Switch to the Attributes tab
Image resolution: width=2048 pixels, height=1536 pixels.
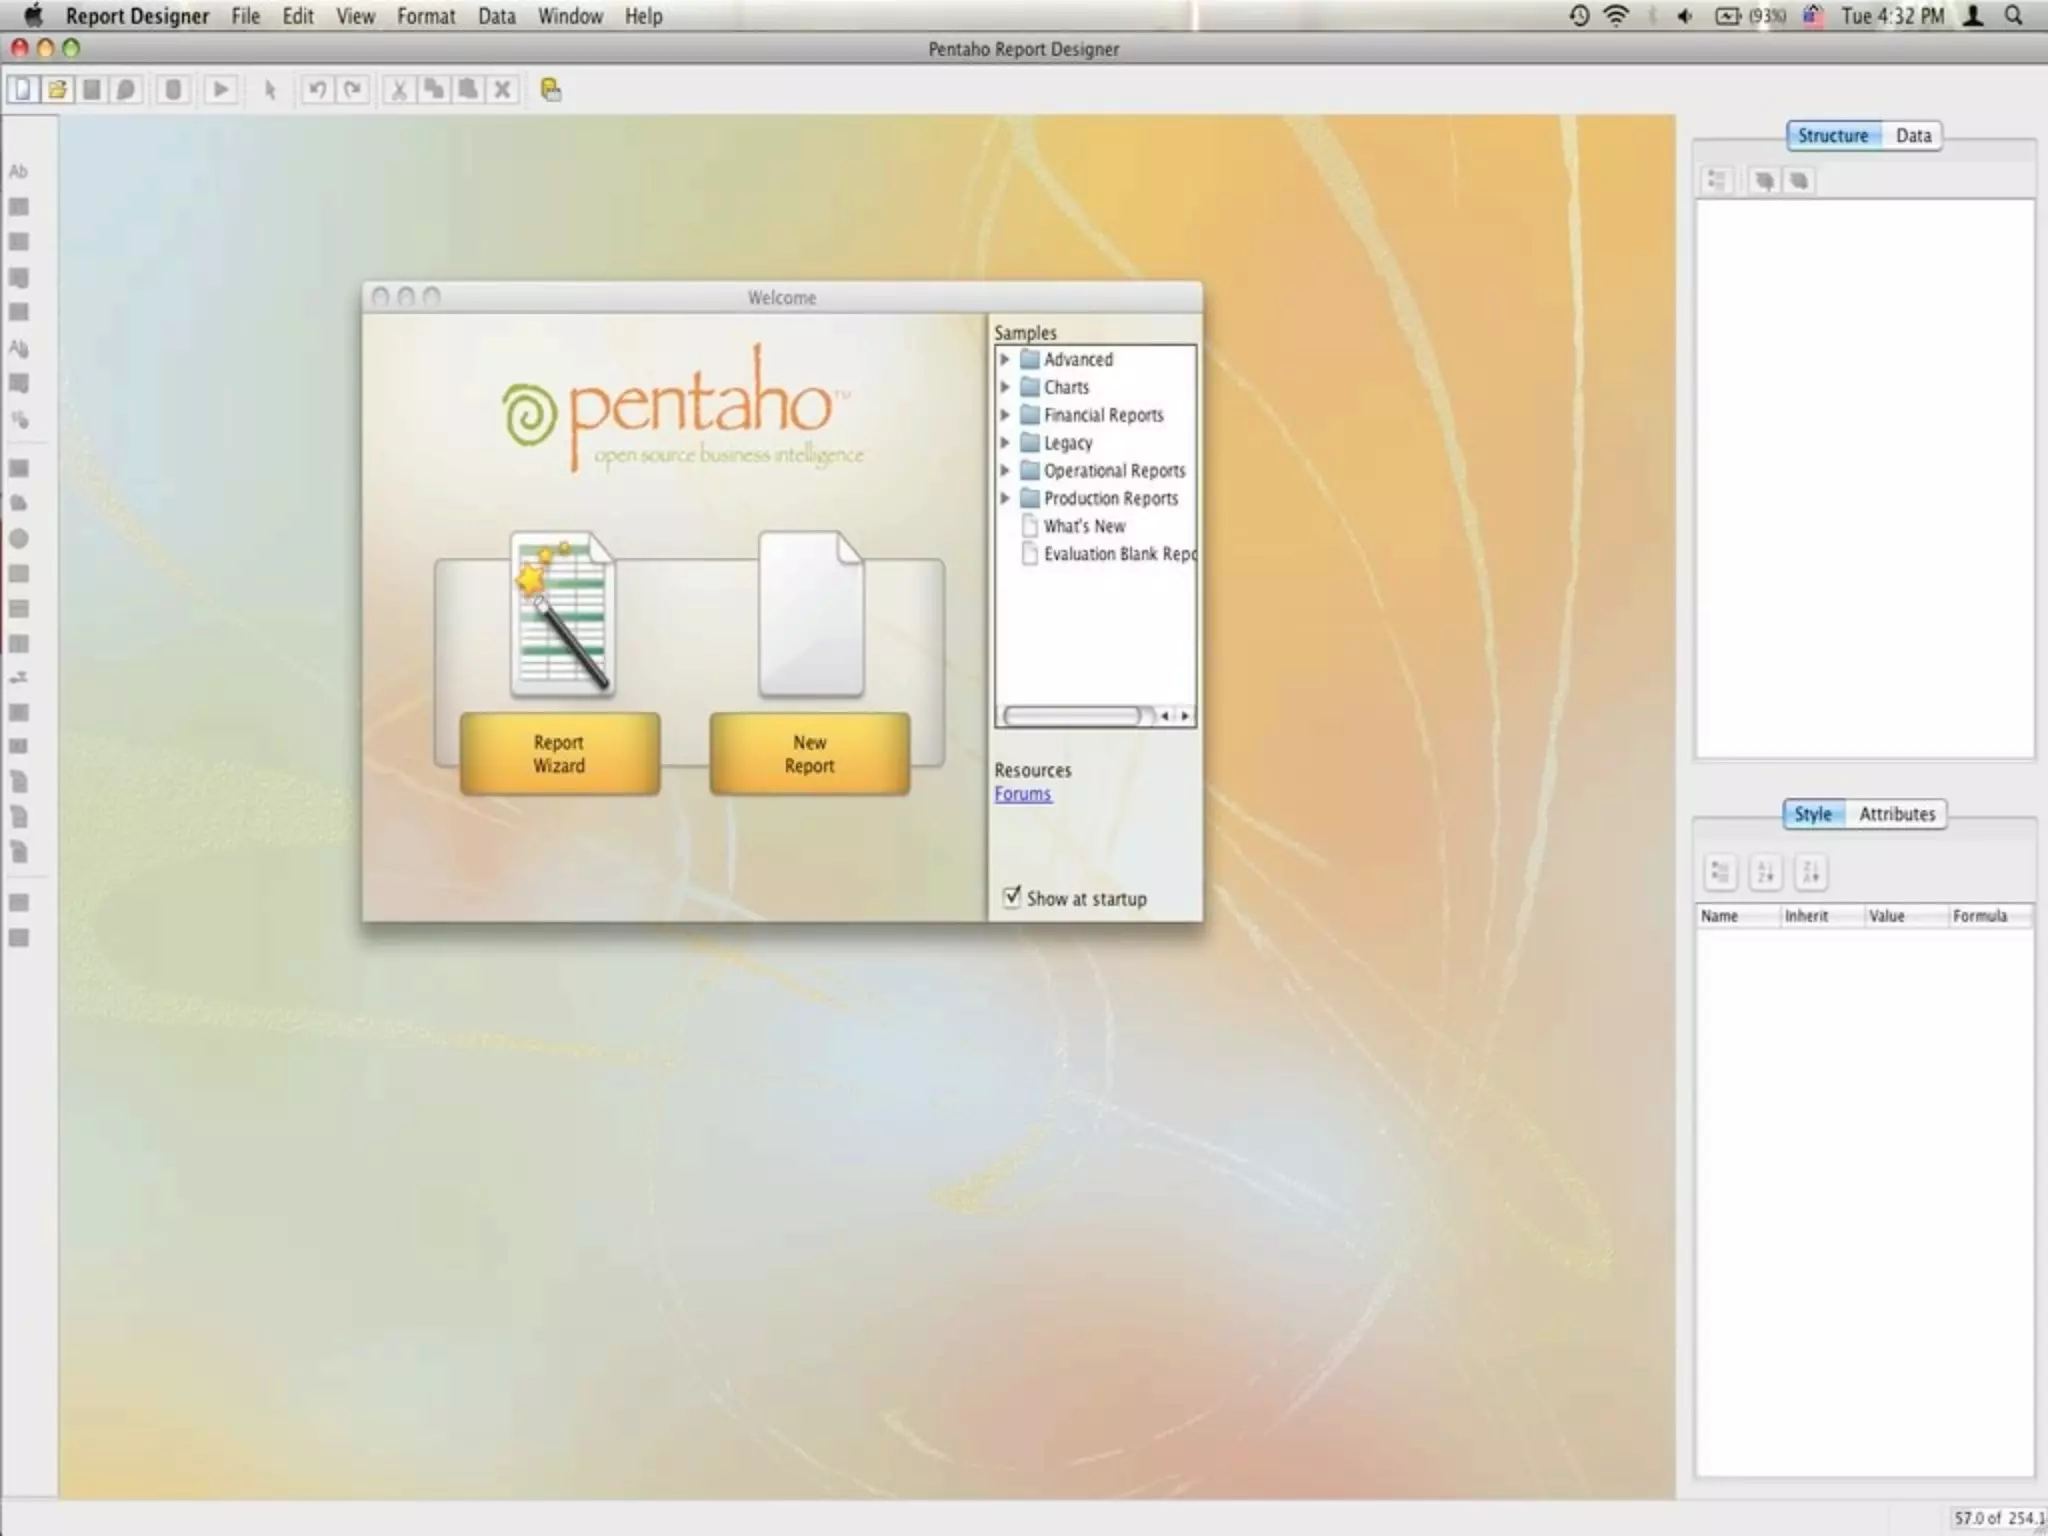[1896, 814]
